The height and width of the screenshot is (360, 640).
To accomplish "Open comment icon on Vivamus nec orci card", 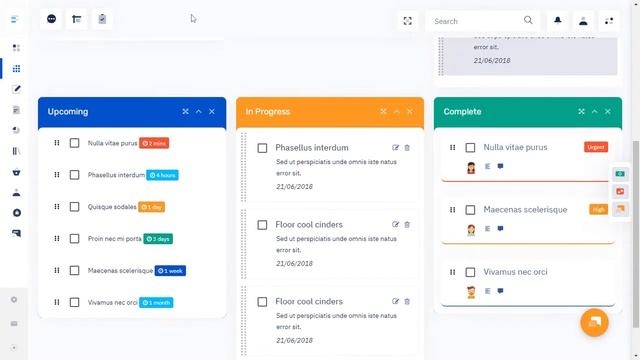I will [500, 291].
